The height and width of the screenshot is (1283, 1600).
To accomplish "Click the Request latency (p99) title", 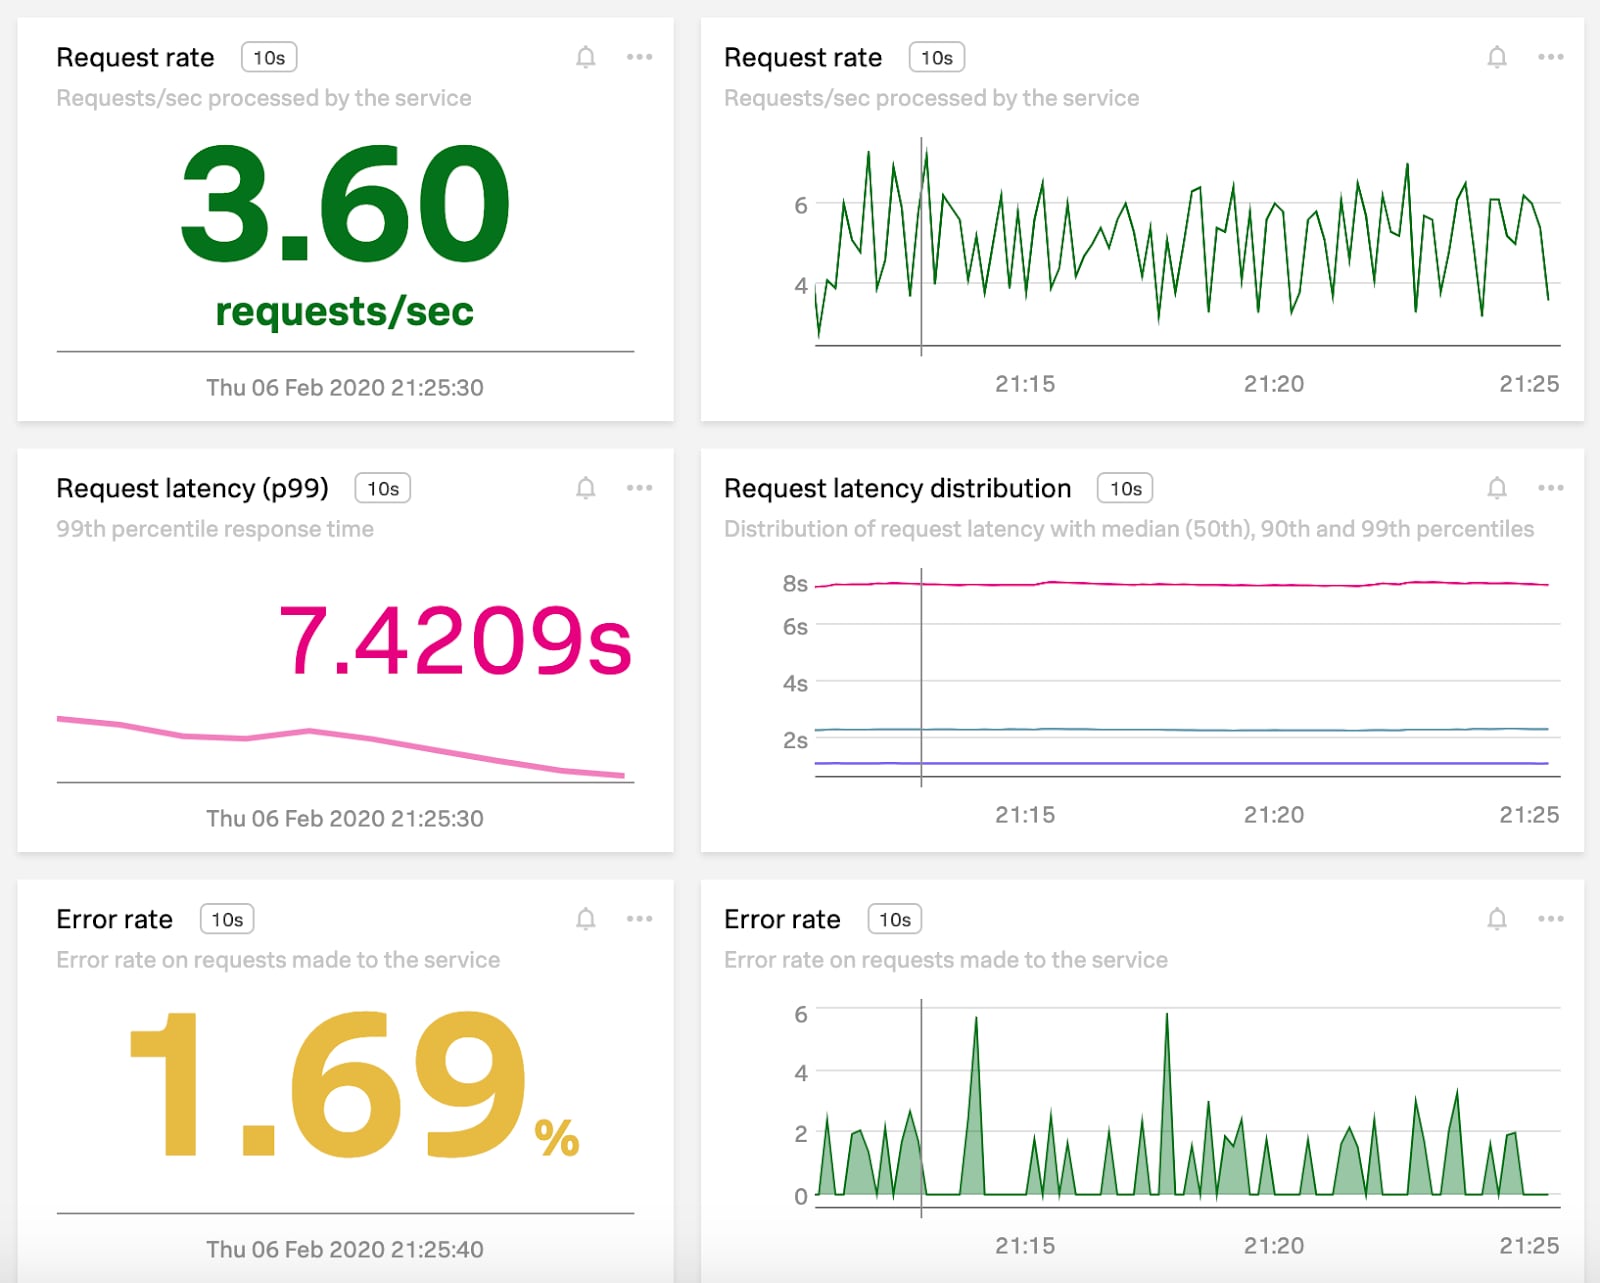I will tap(192, 488).
